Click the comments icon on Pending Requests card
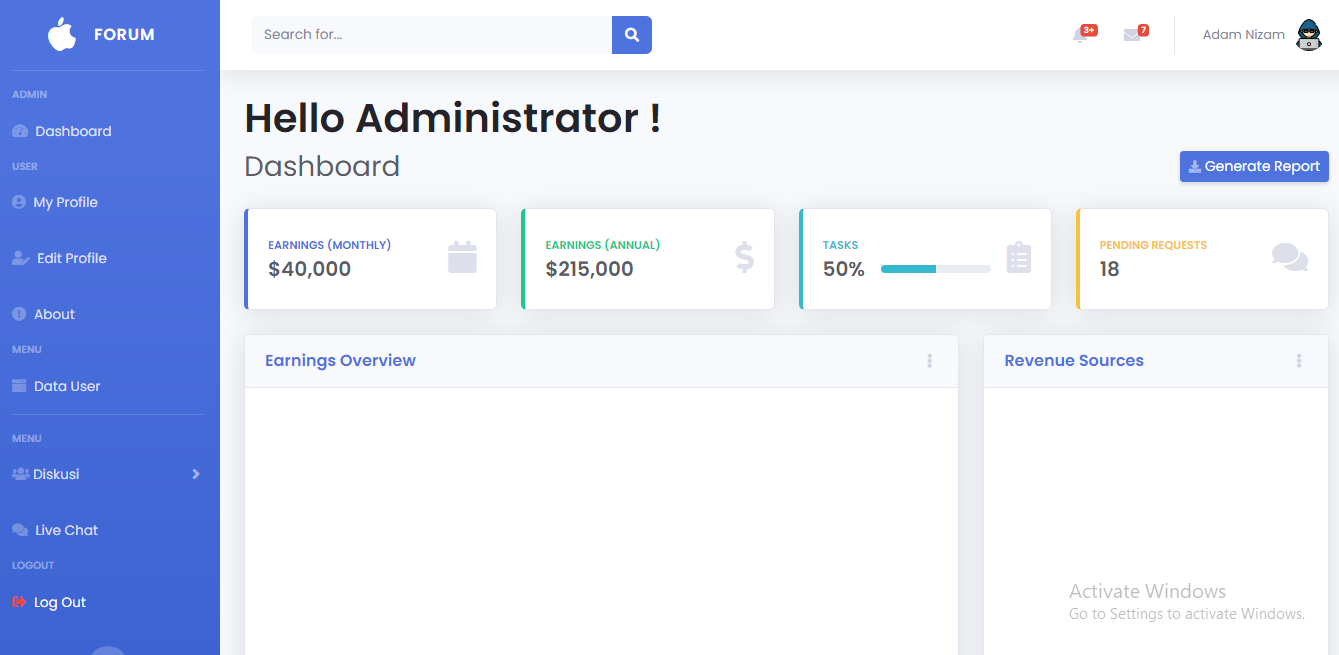This screenshot has width=1339, height=655. coord(1289,257)
